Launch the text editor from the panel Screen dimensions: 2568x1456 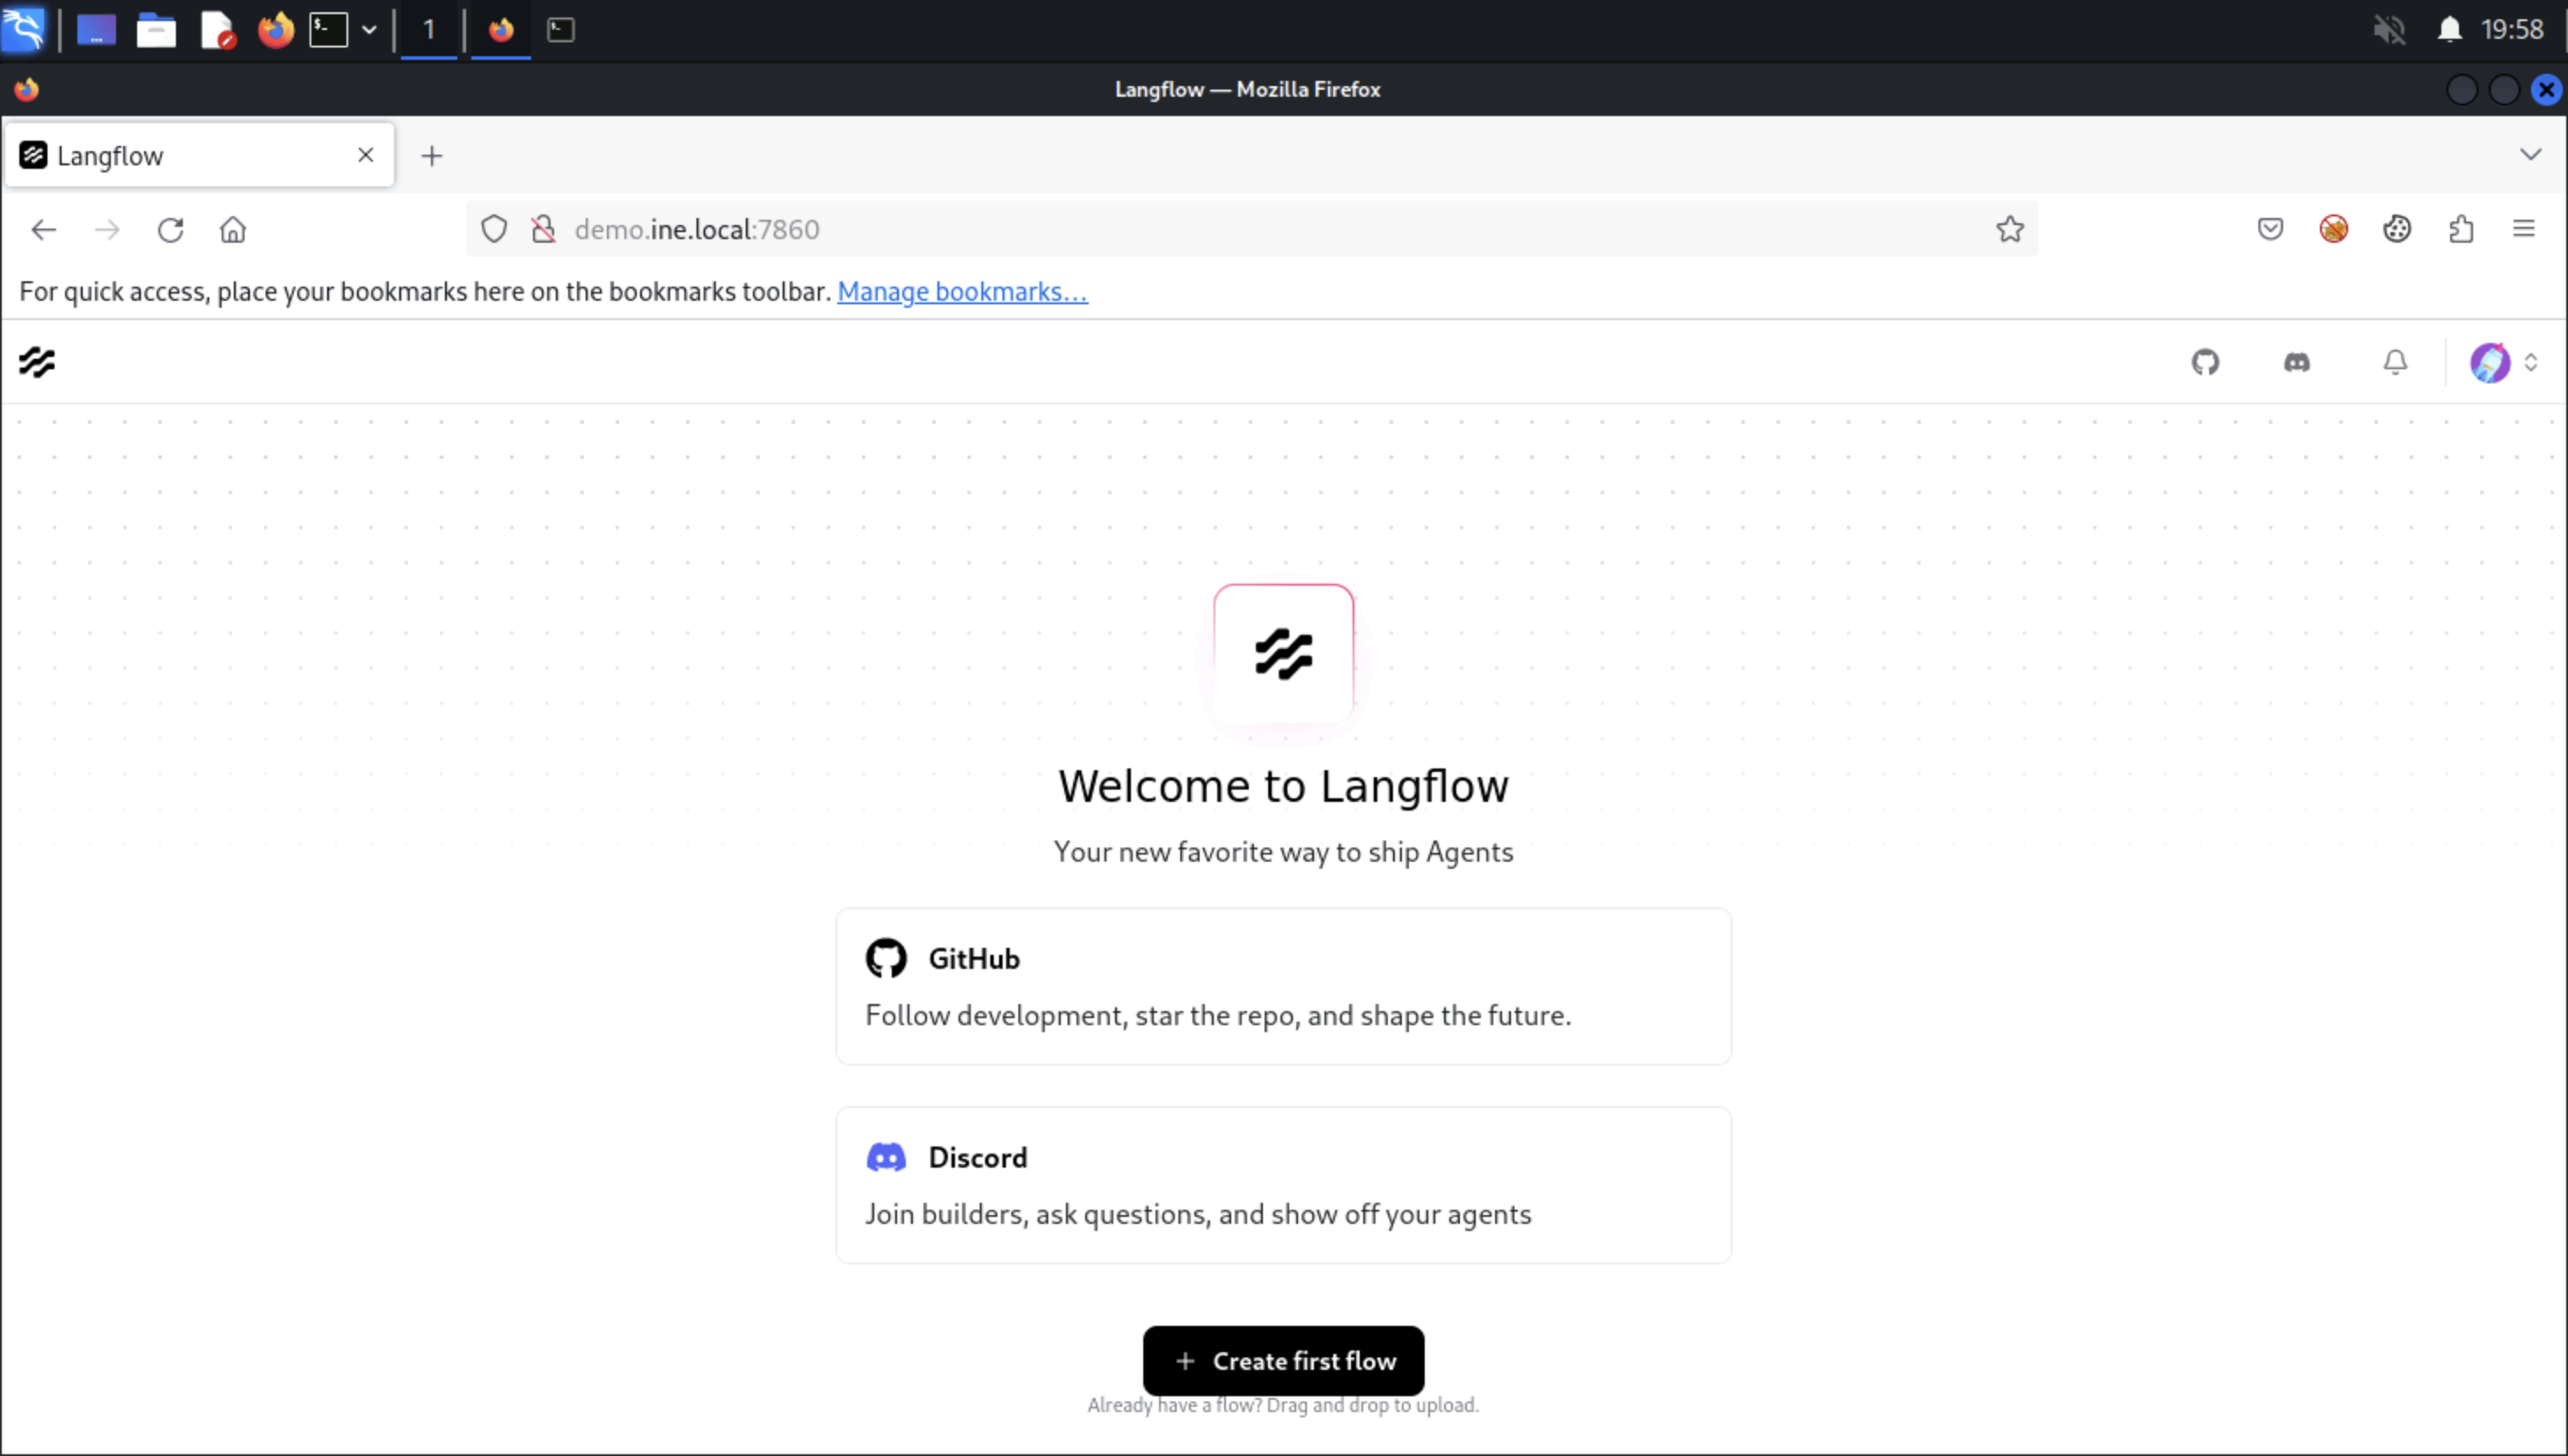[217, 30]
